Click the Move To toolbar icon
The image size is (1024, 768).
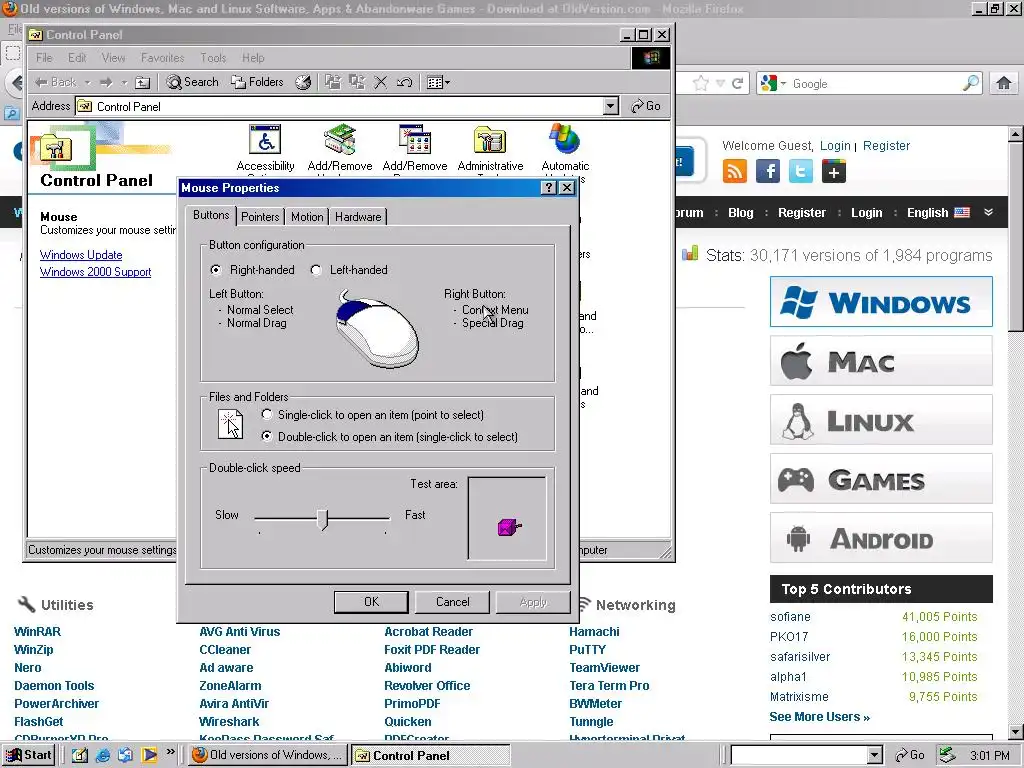pos(333,82)
